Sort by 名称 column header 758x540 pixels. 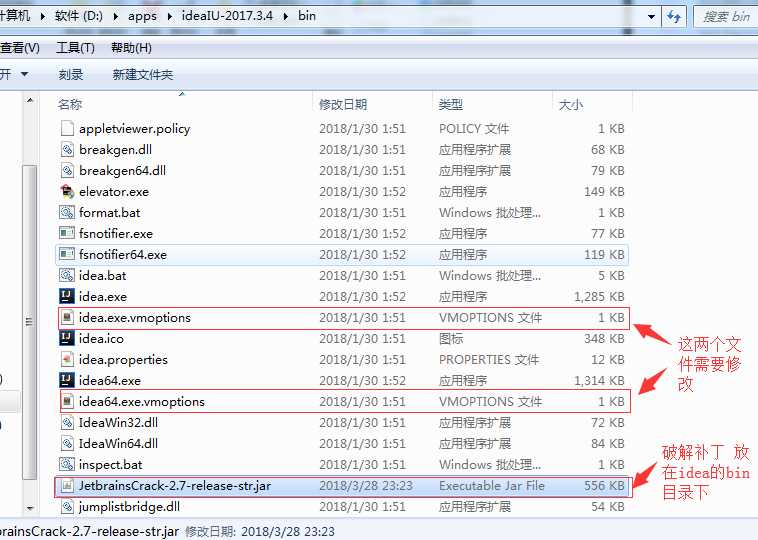pos(70,104)
